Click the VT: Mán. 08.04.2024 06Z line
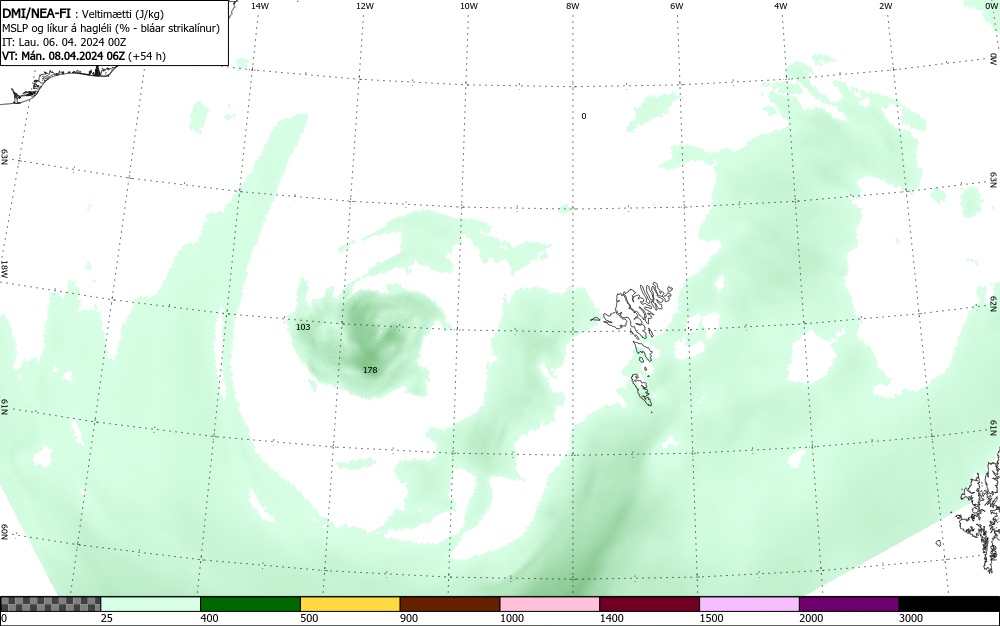 click(84, 56)
